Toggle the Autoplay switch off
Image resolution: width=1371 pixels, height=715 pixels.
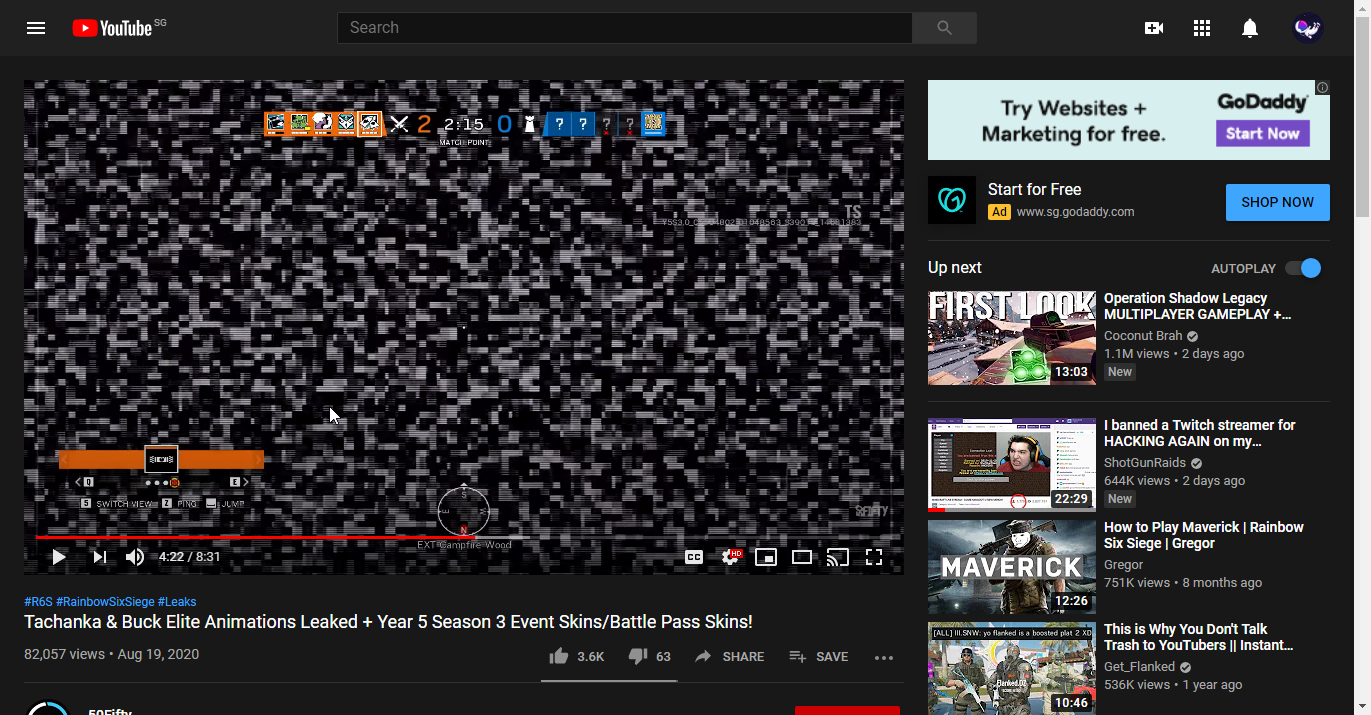click(x=1303, y=268)
